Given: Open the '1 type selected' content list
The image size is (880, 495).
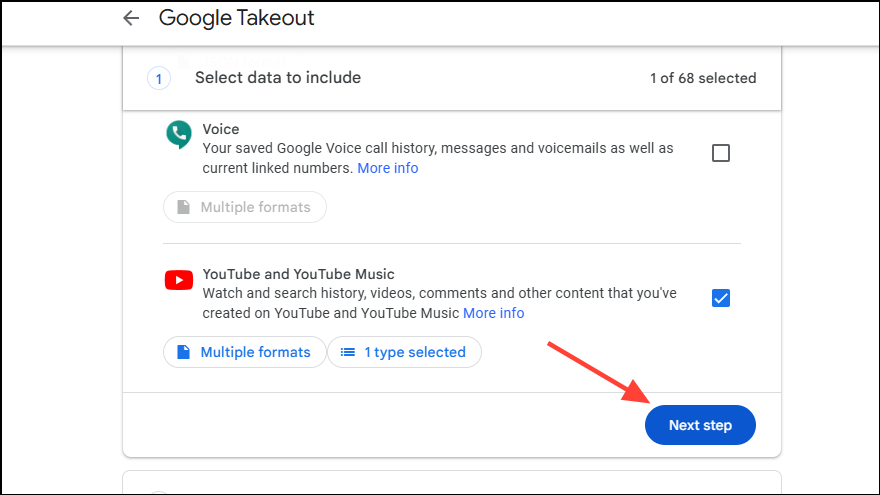Looking at the screenshot, I should 404,352.
